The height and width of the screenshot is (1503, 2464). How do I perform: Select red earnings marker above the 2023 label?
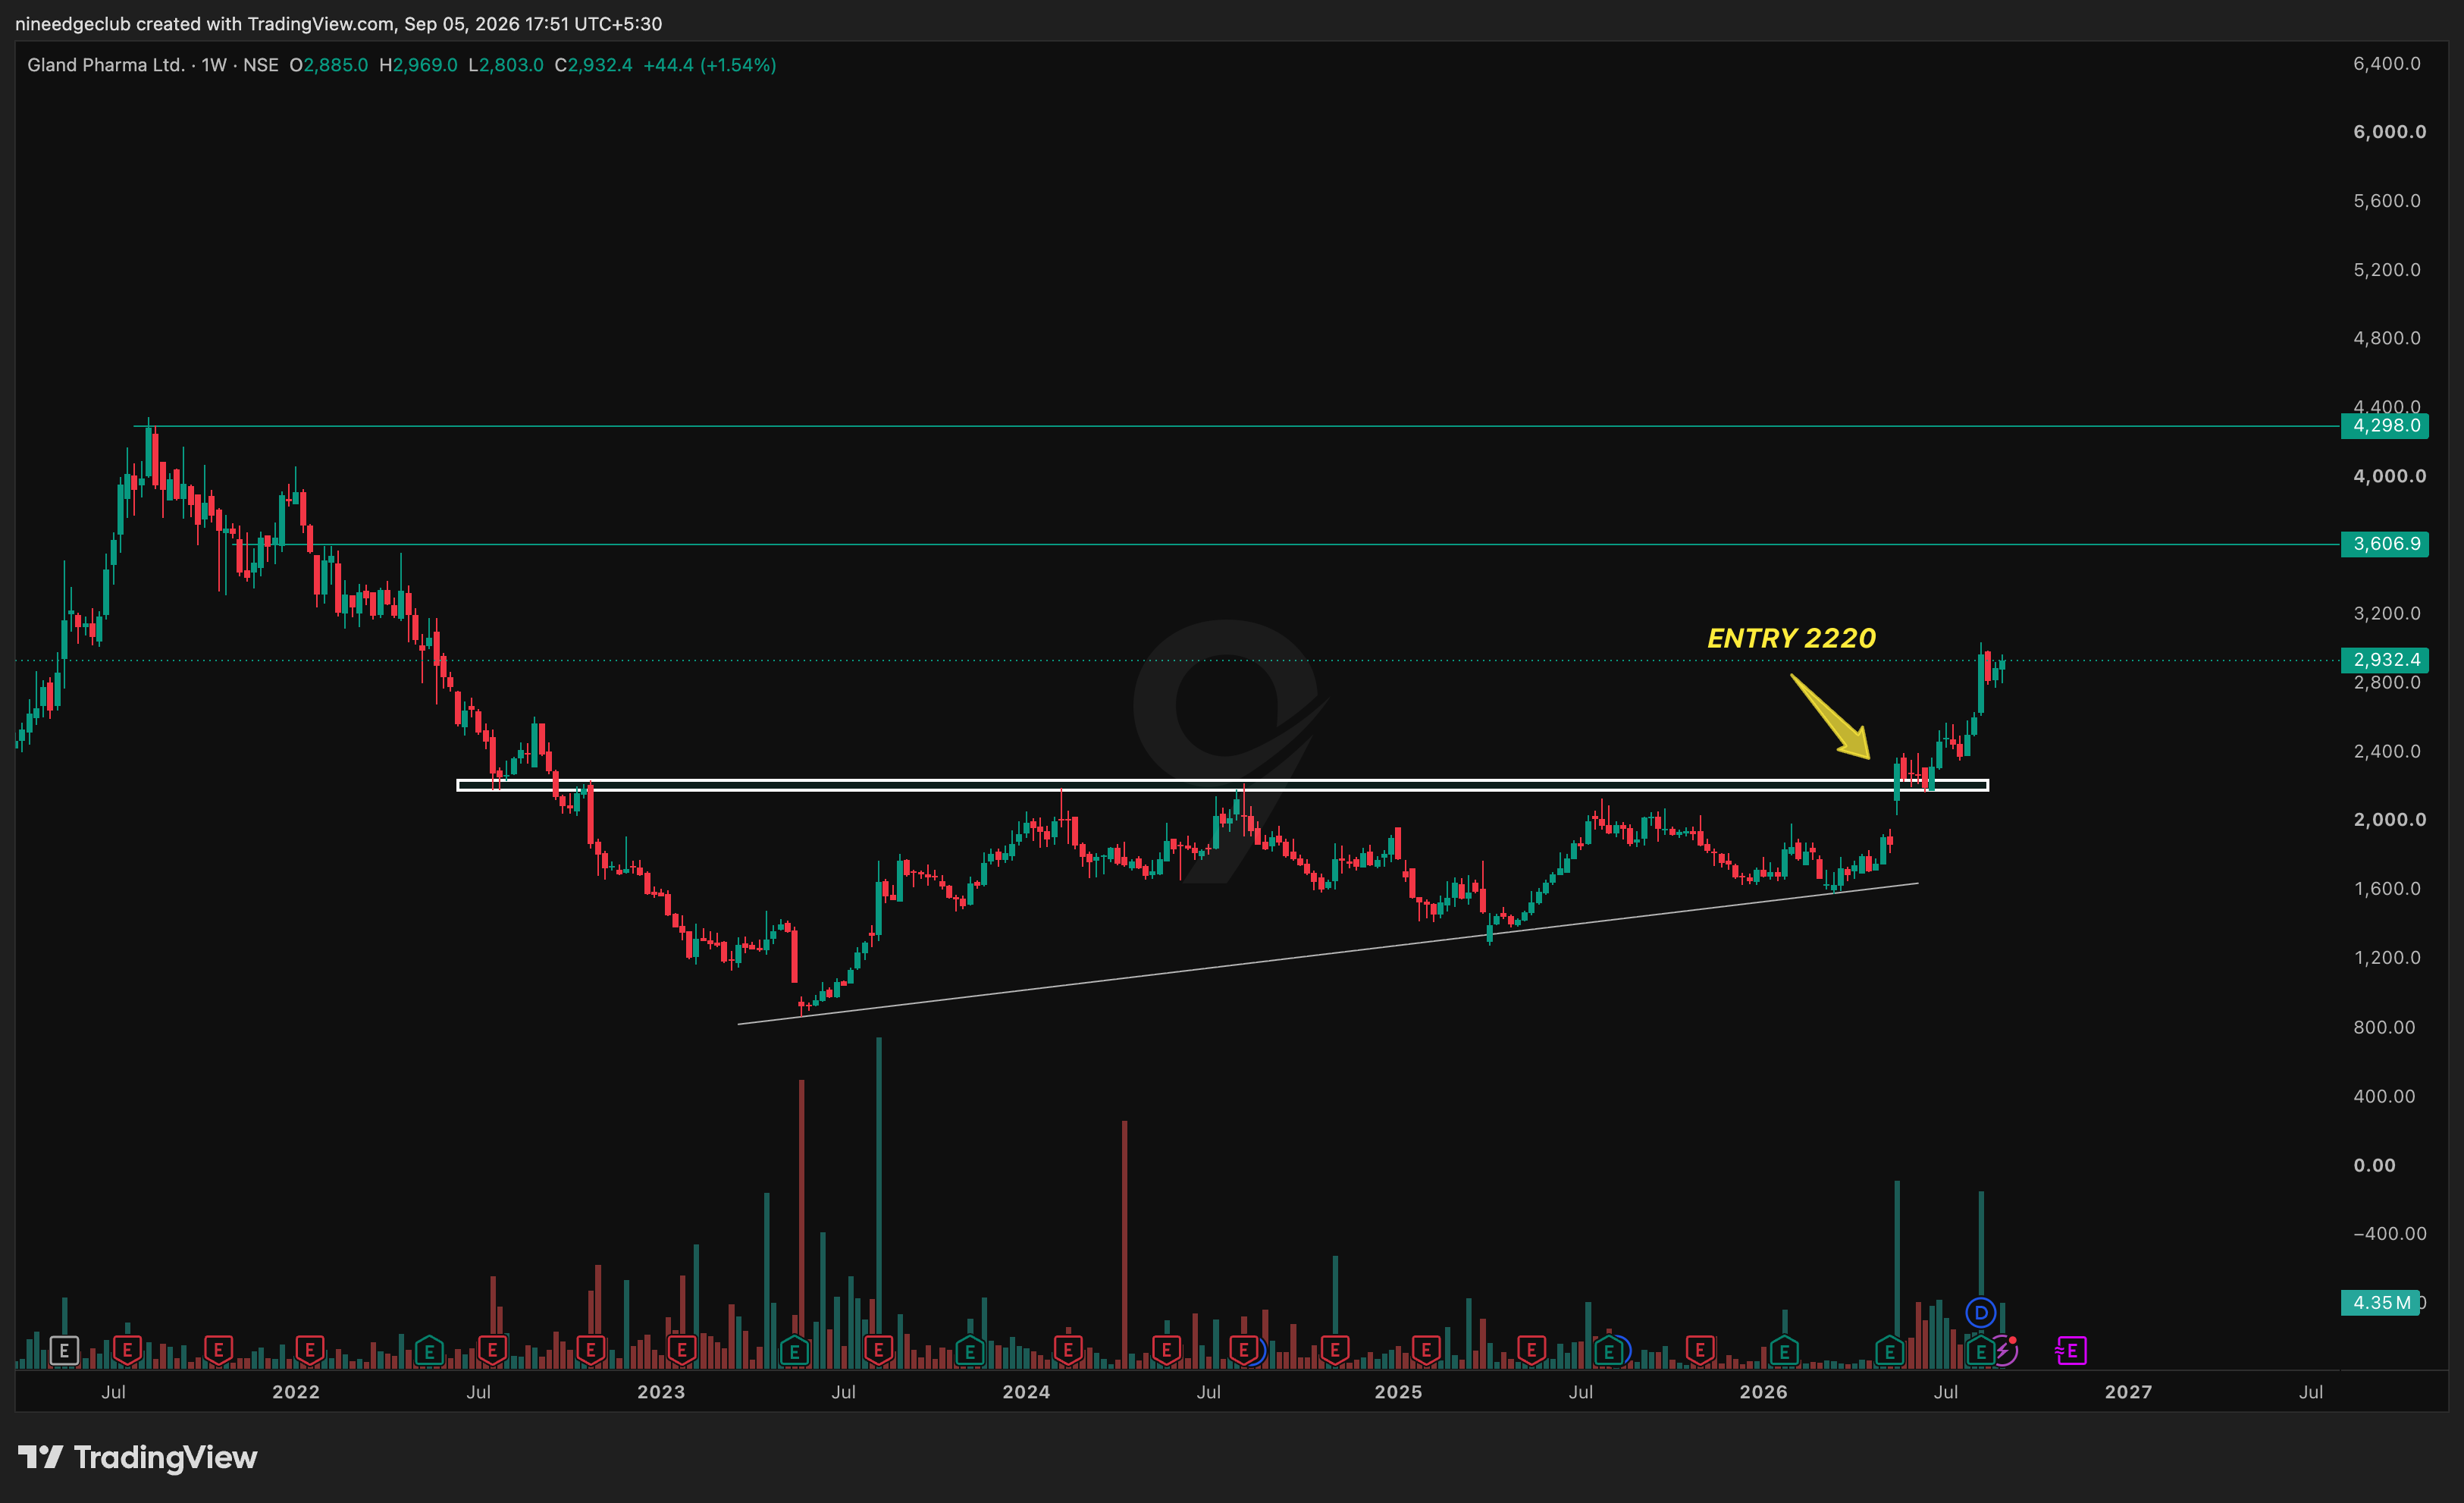682,1351
